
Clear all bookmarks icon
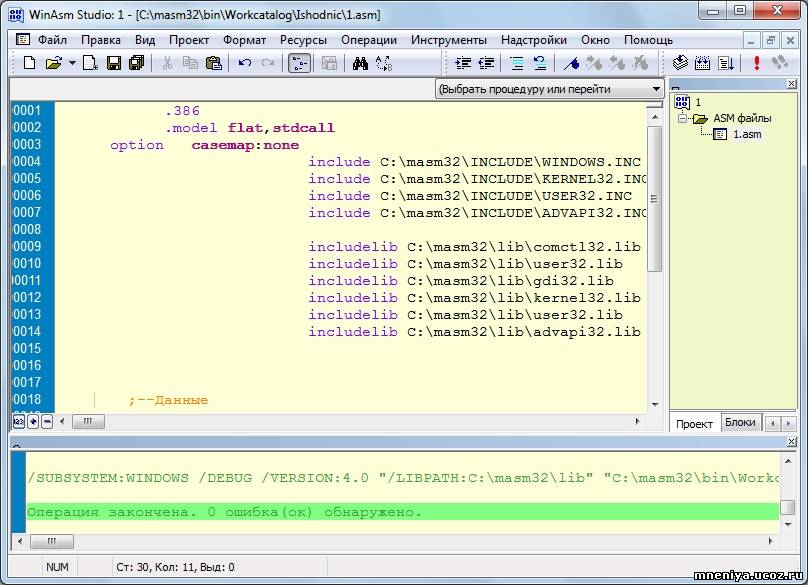point(641,63)
